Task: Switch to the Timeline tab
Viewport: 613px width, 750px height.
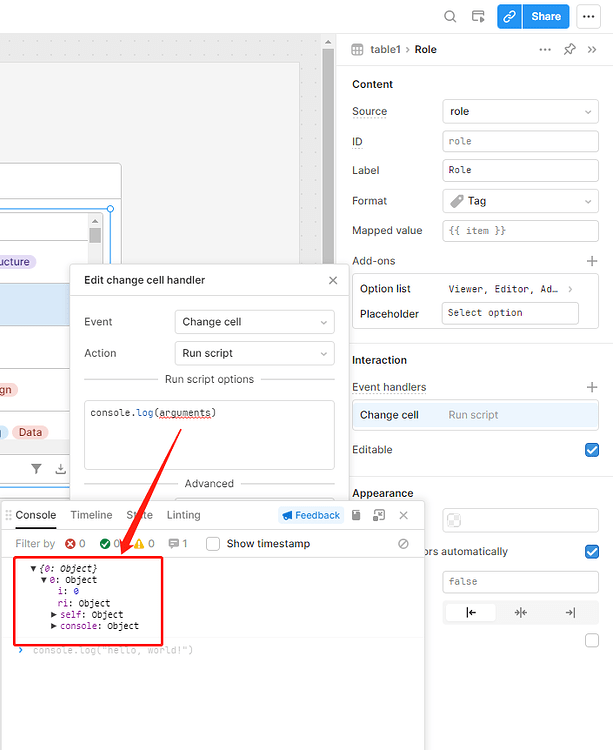Action: 91,515
